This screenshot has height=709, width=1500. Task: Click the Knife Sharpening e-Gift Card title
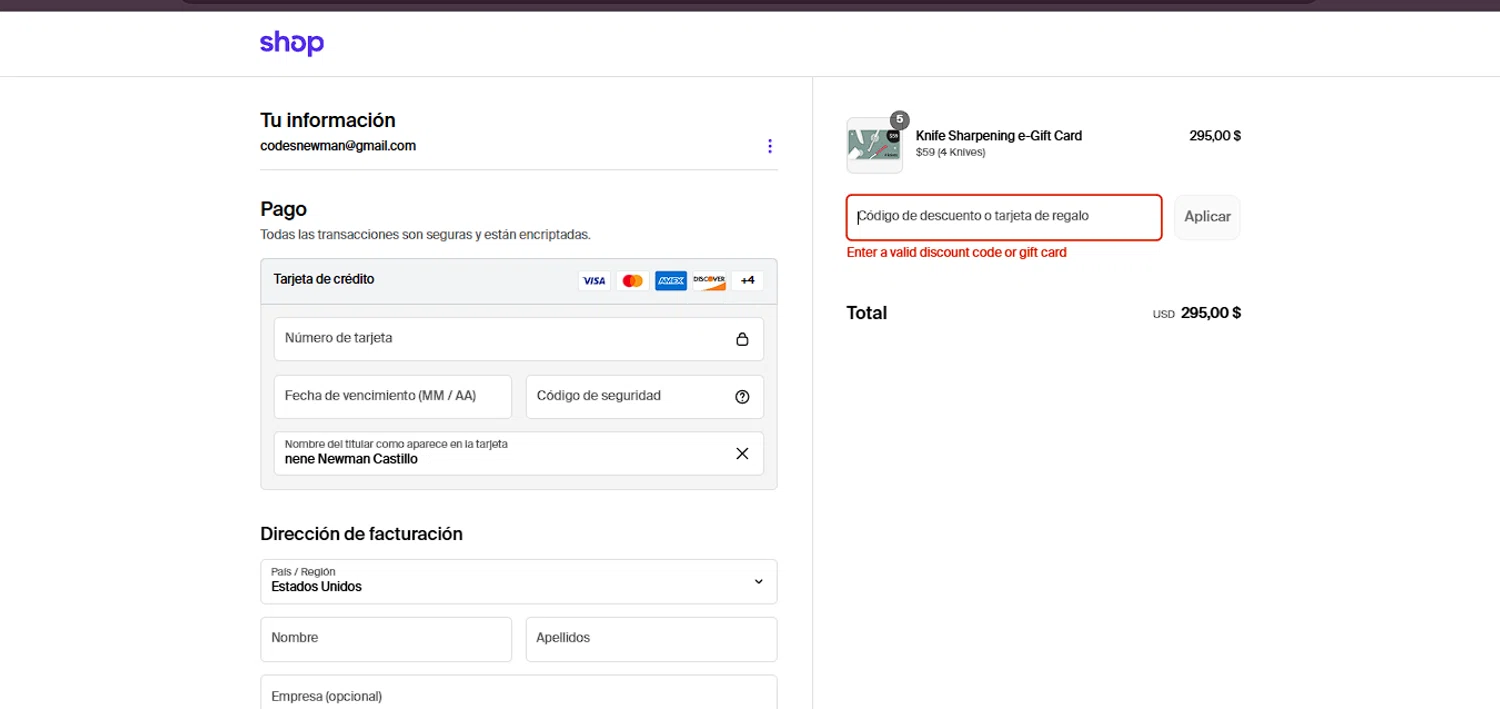click(x=999, y=136)
